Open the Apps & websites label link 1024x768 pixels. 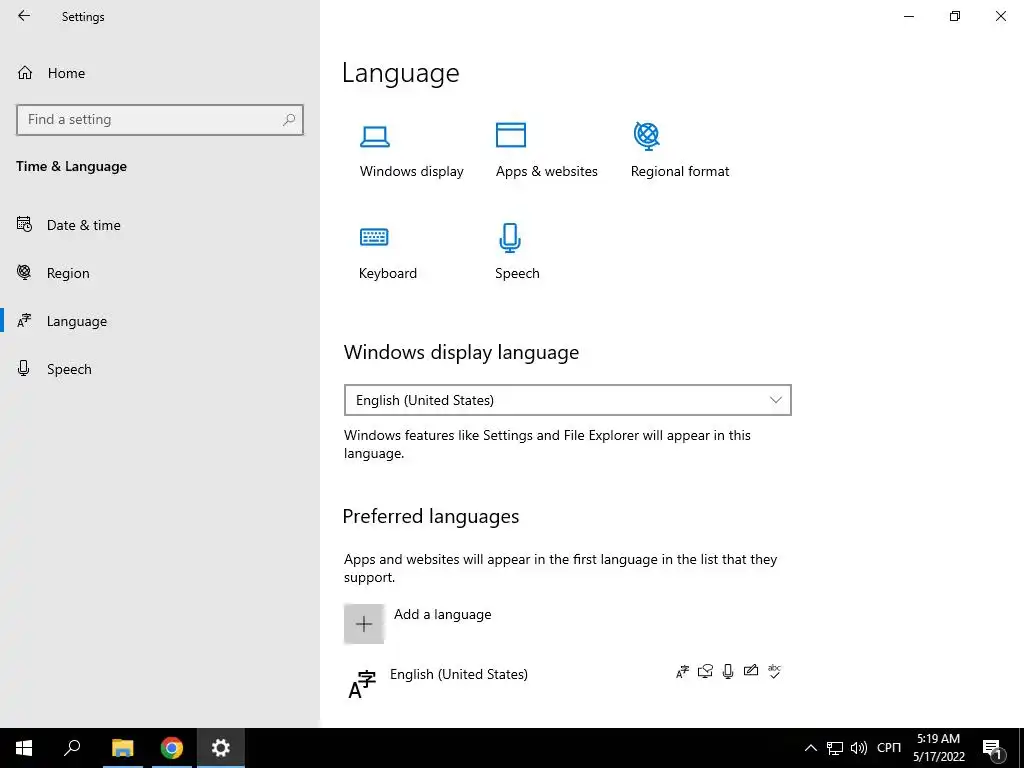(547, 171)
